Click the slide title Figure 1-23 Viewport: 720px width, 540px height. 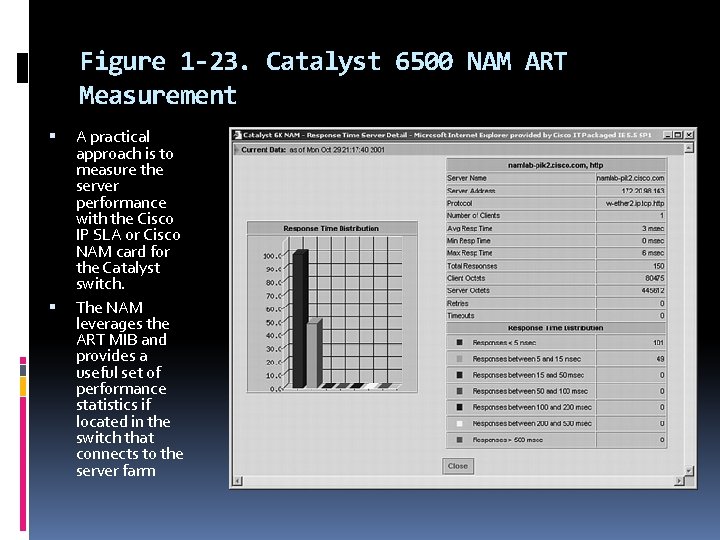point(323,78)
